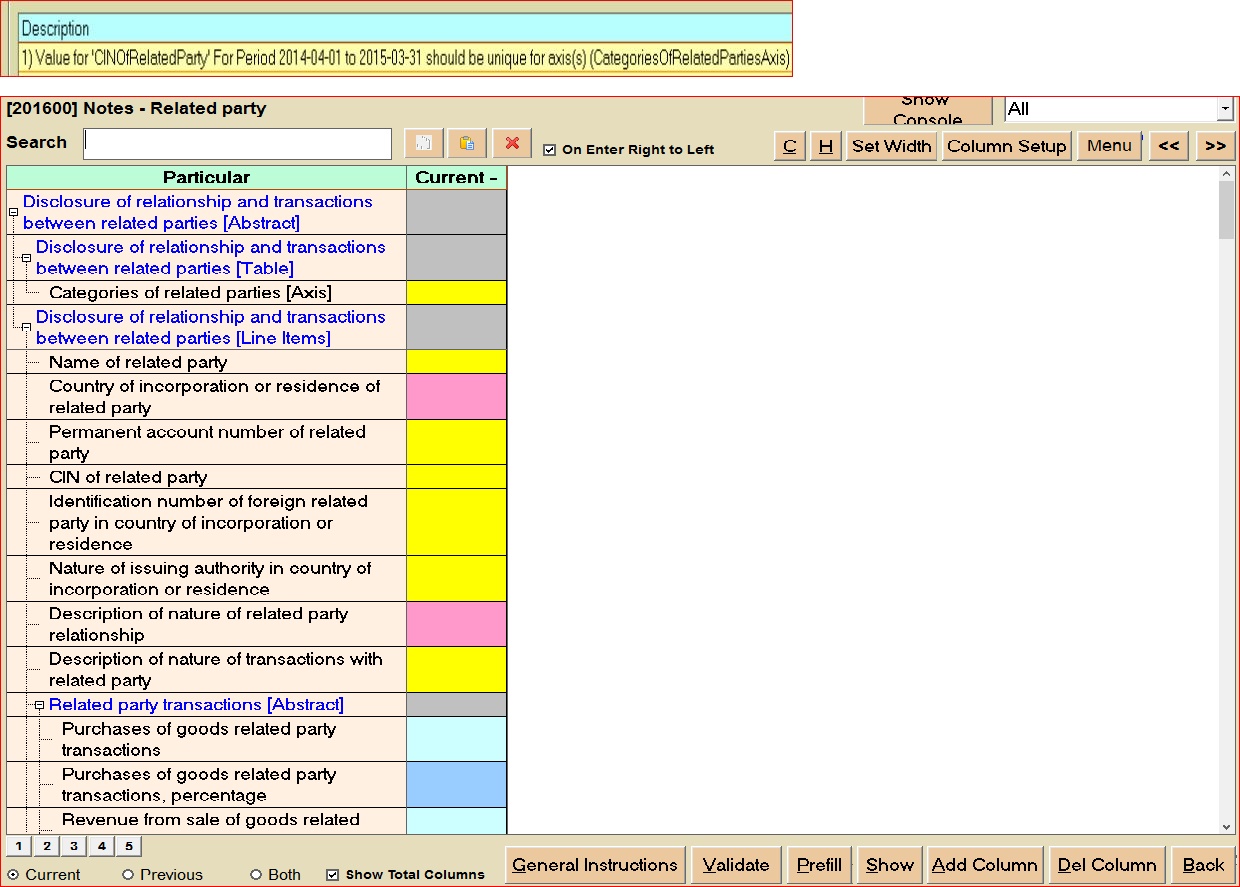1240x887 pixels.
Task: Select yellow cell for CIN of related party
Action: click(456, 477)
